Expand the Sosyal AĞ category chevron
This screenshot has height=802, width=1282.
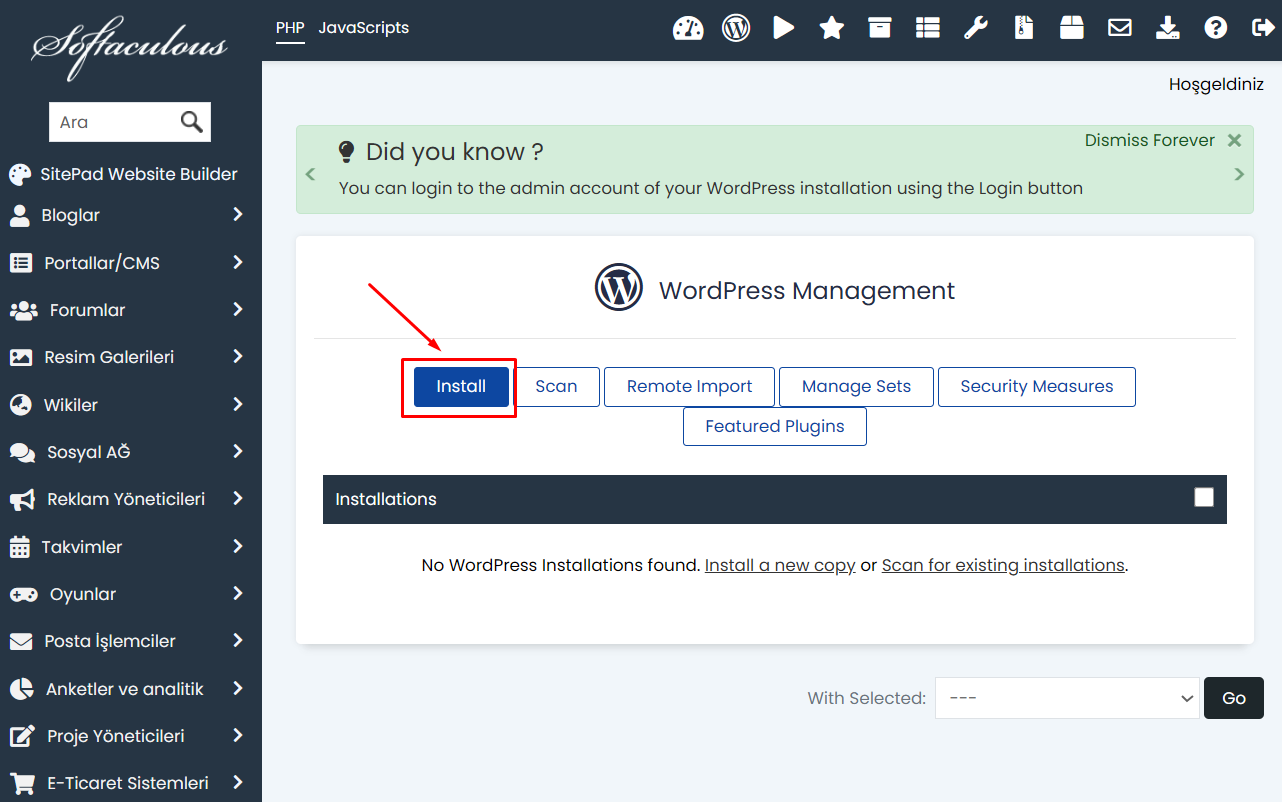pos(238,452)
